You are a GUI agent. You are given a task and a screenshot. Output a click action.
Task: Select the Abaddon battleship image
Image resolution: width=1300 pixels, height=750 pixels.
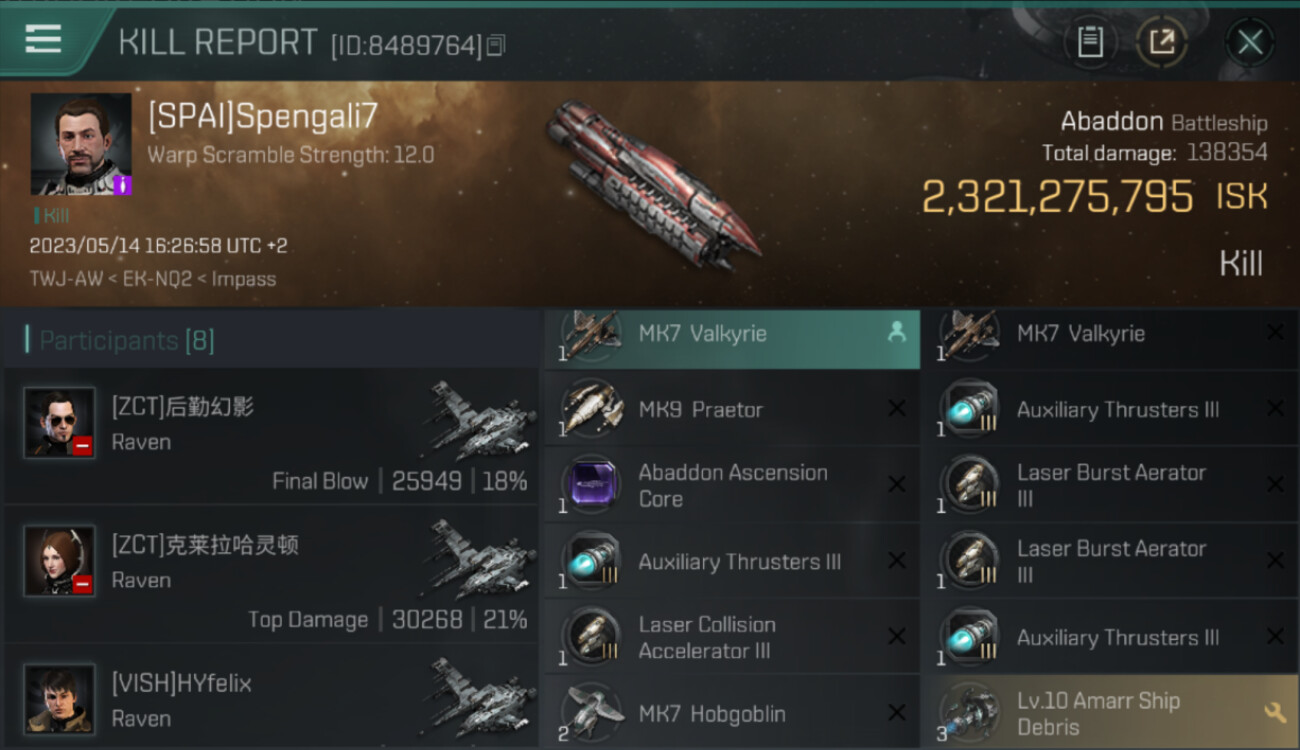[651, 183]
